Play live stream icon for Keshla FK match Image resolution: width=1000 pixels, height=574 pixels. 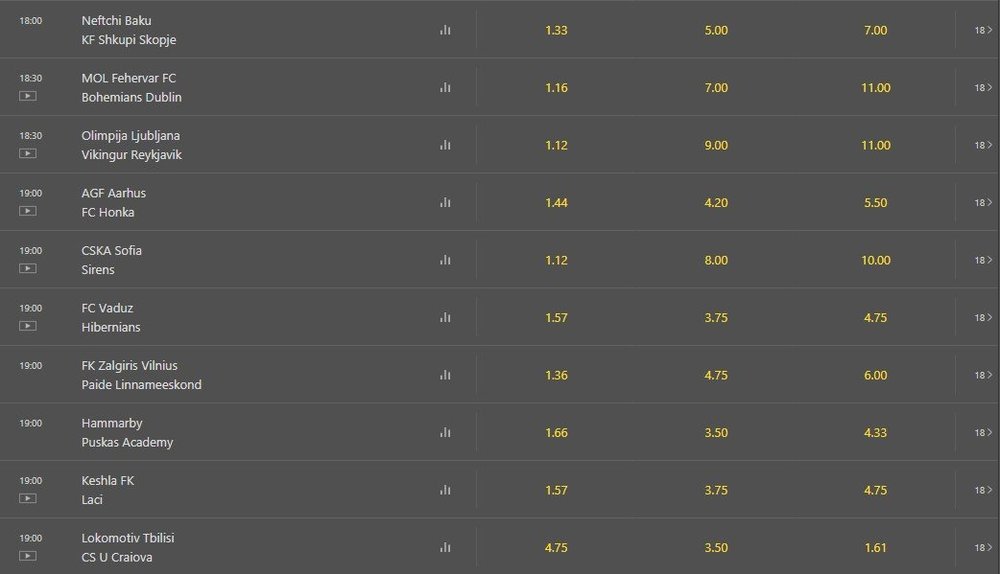click(27, 499)
